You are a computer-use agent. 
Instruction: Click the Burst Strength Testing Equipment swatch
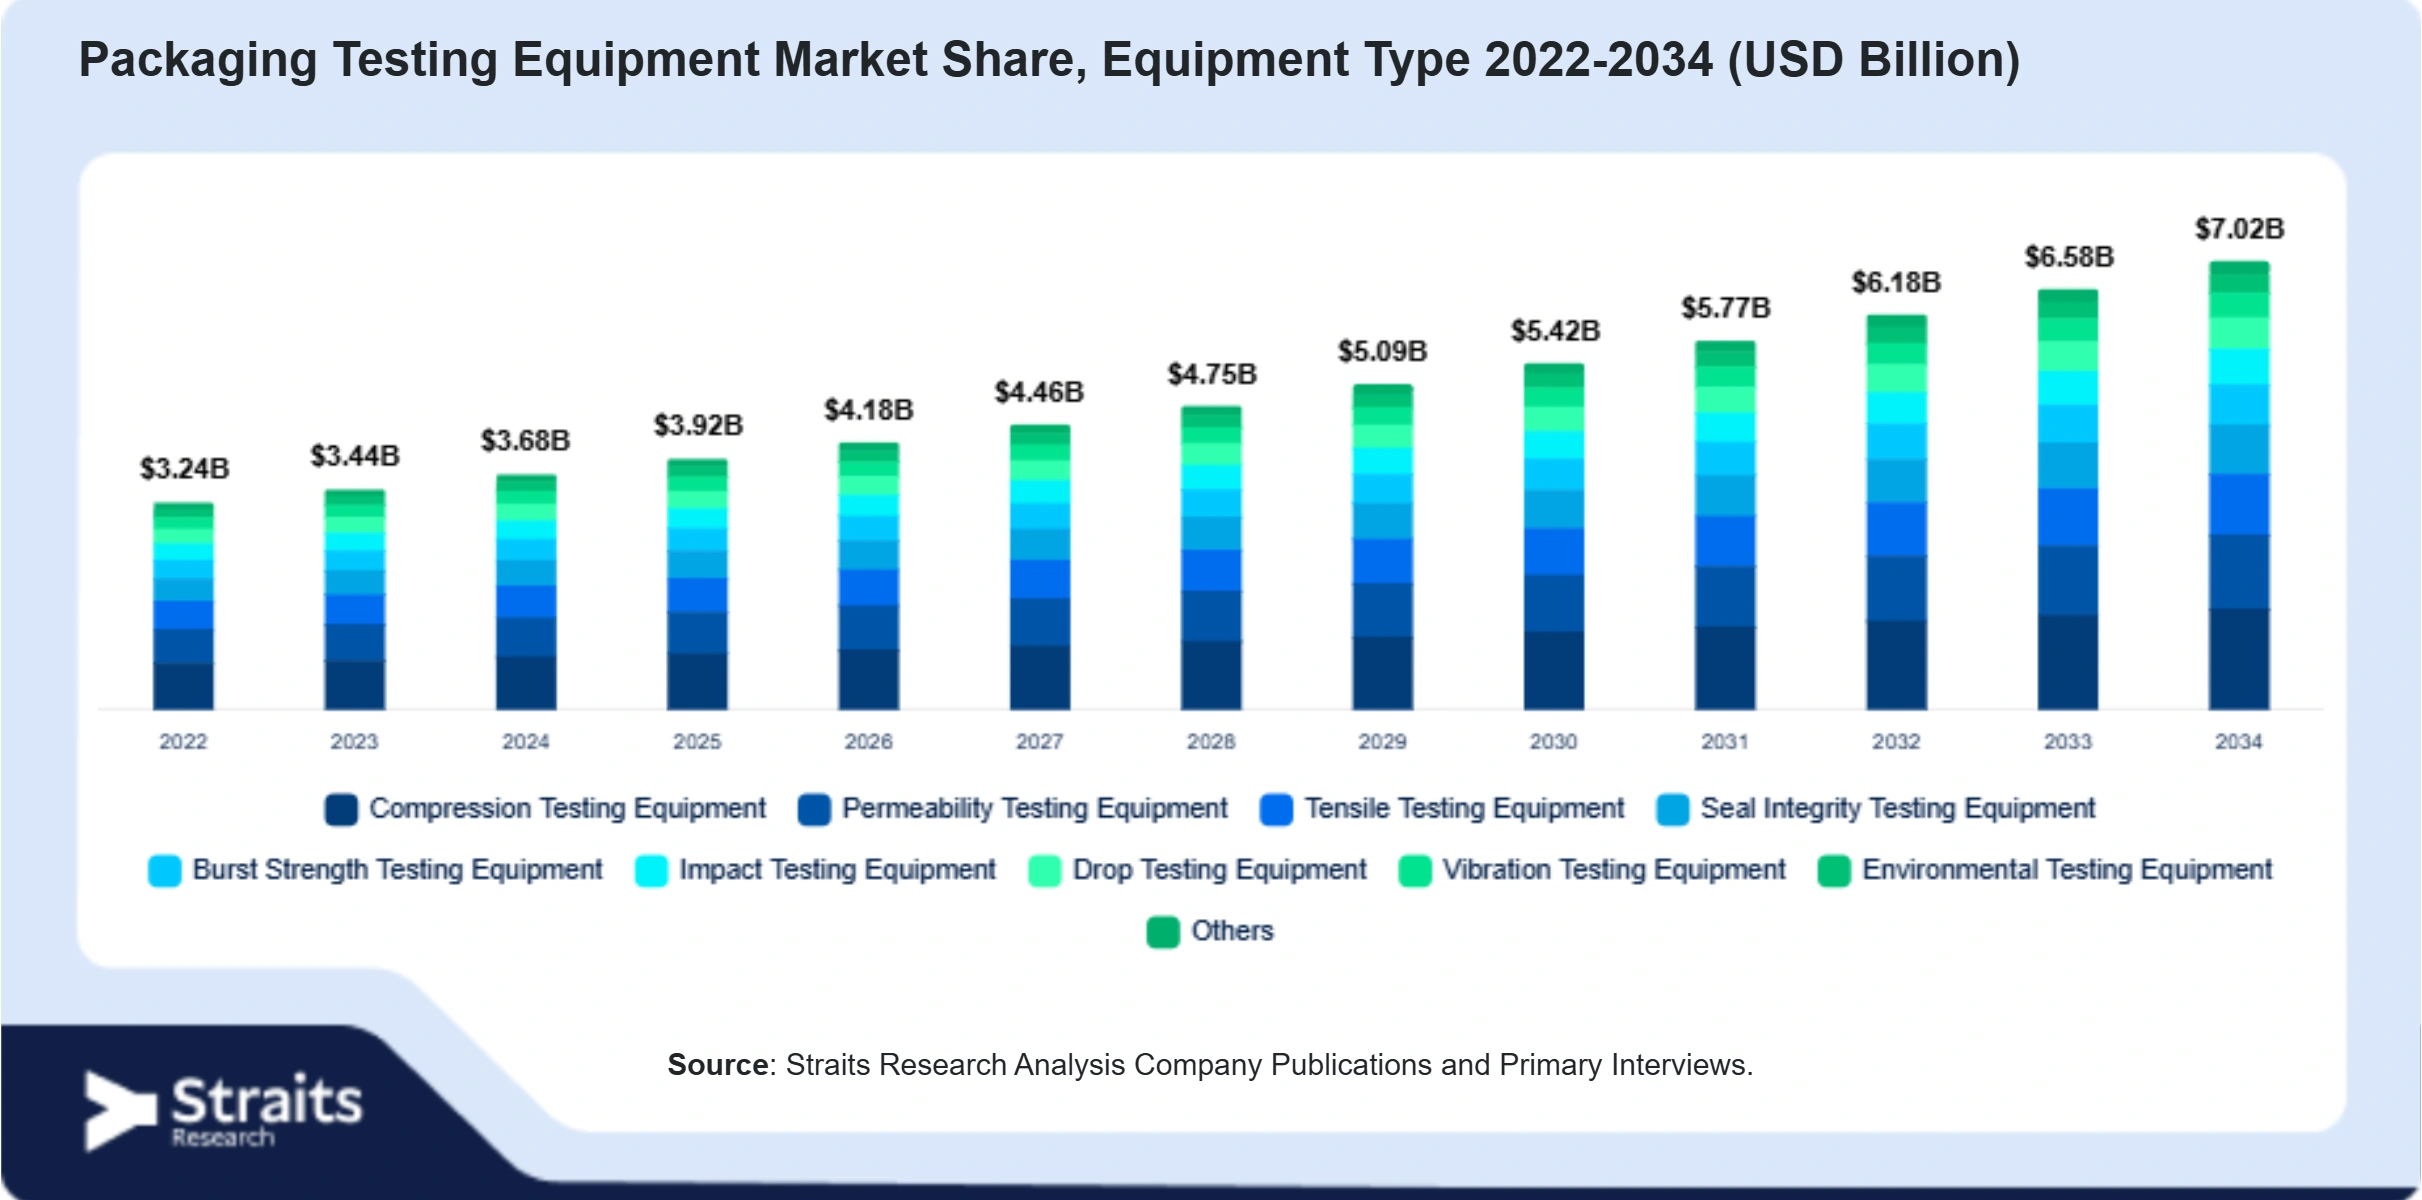point(164,871)
